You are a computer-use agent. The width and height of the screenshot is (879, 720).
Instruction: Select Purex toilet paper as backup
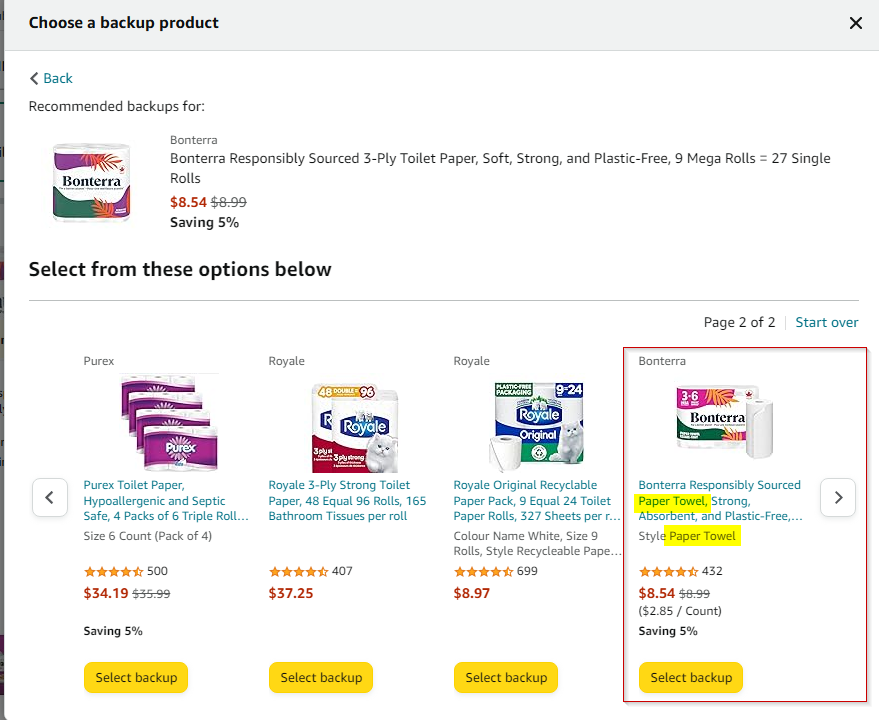click(136, 677)
